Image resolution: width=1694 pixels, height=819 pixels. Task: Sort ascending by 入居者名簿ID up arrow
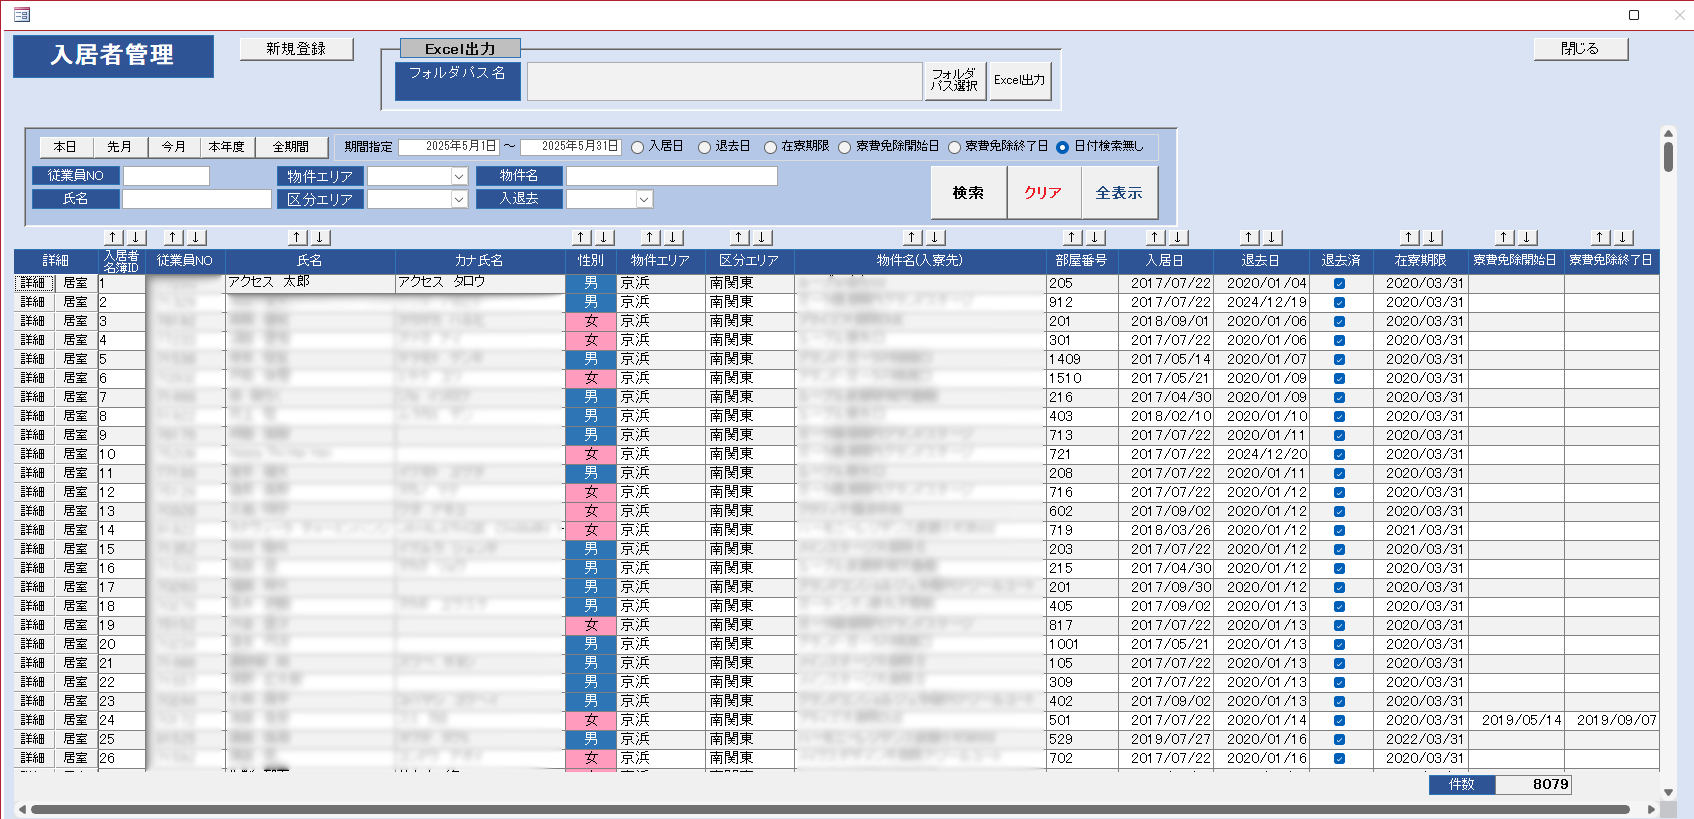point(114,237)
